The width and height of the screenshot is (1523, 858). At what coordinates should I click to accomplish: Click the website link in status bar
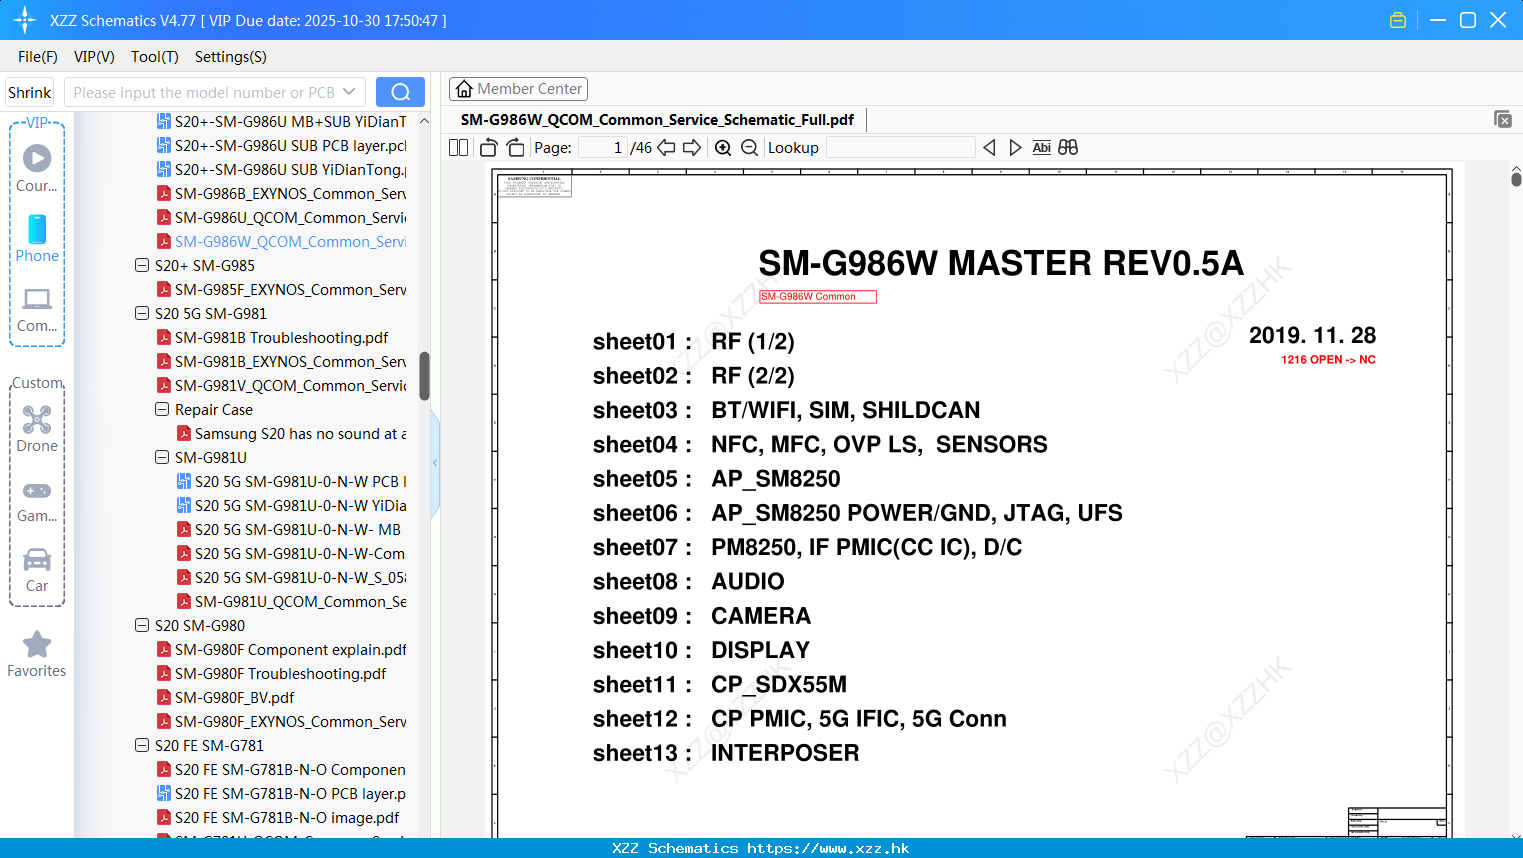click(828, 848)
